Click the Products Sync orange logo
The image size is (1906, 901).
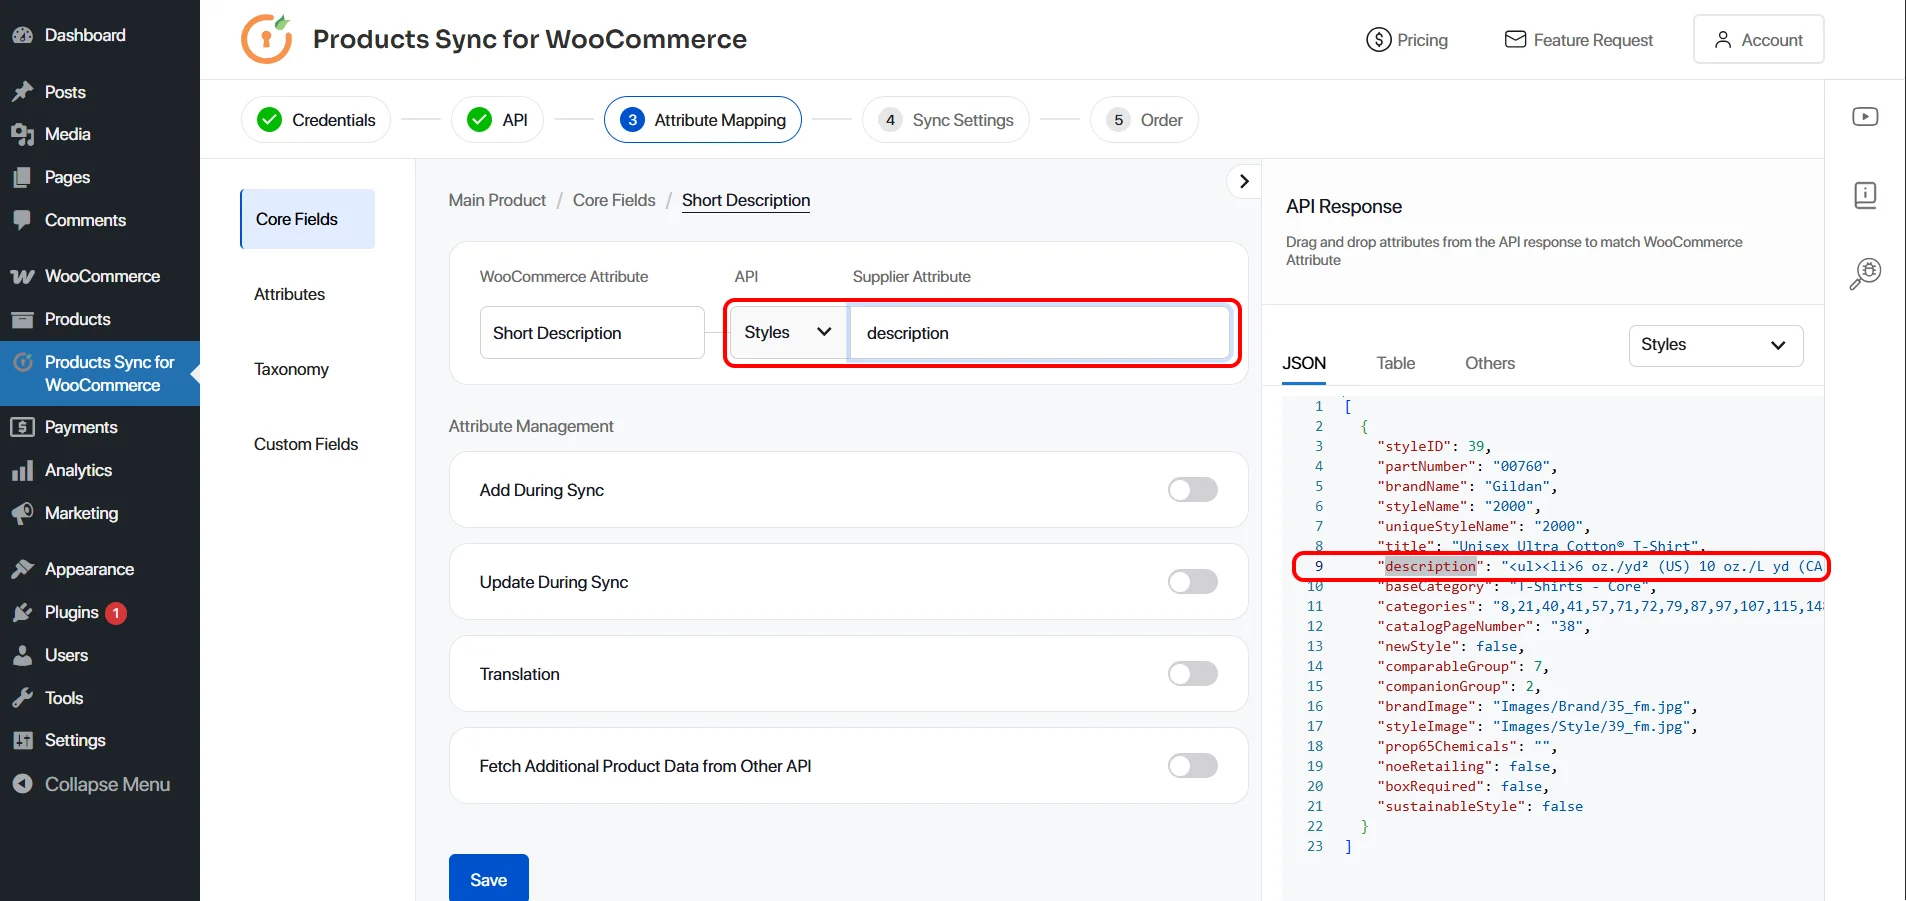(x=266, y=39)
